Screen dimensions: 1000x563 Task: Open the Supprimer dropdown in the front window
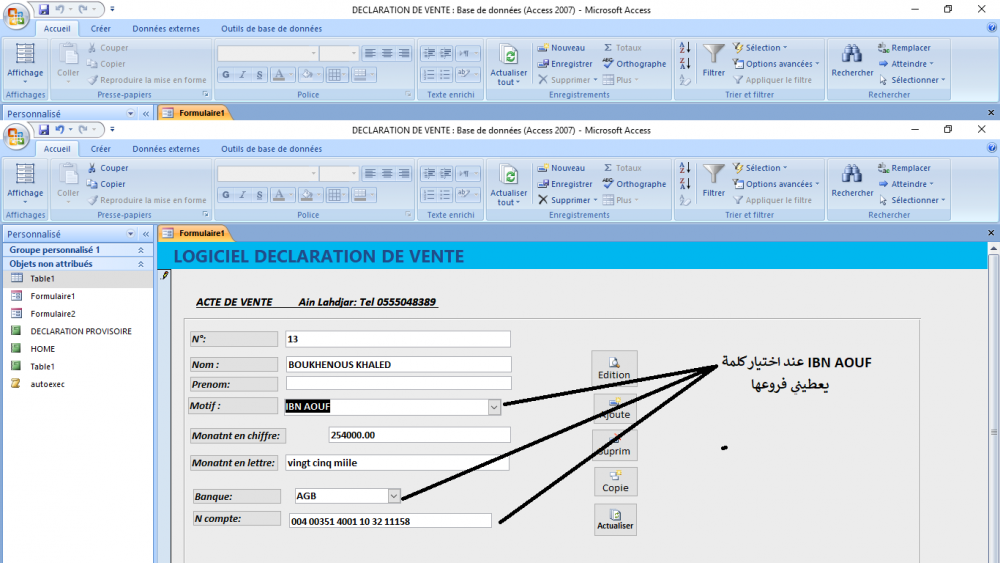coord(568,200)
